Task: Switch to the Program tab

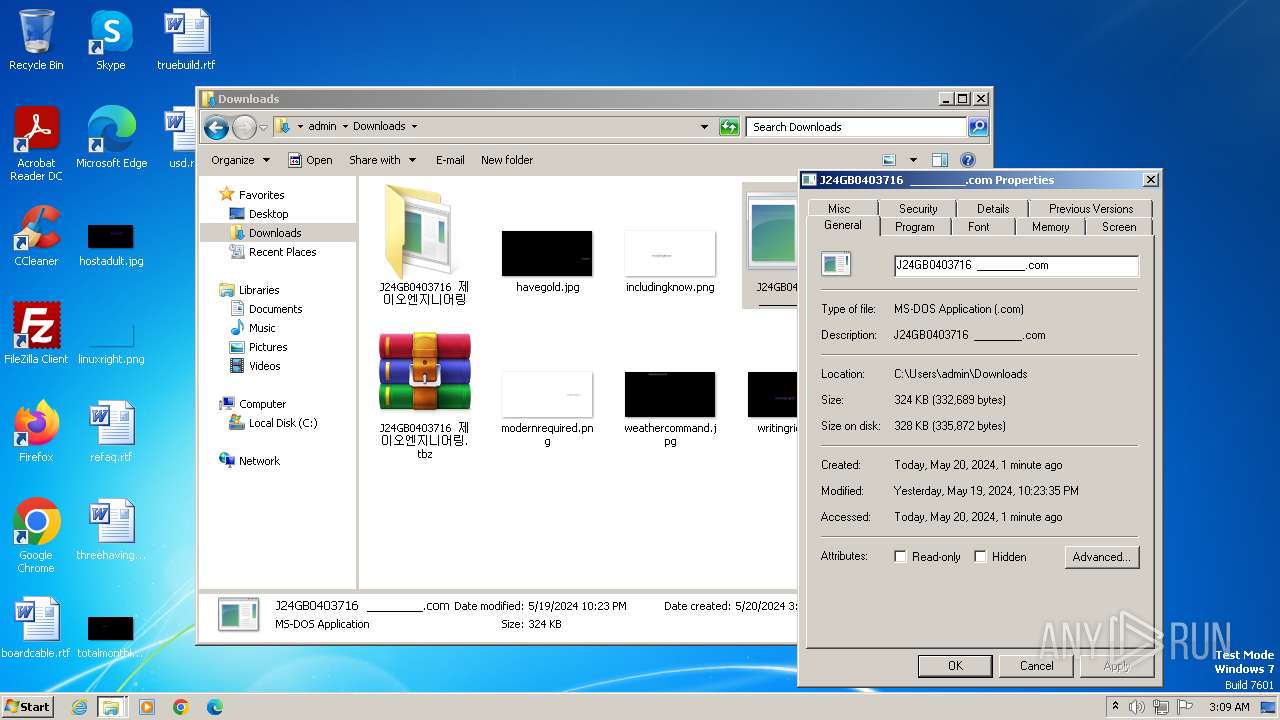Action: pyautogui.click(x=914, y=227)
